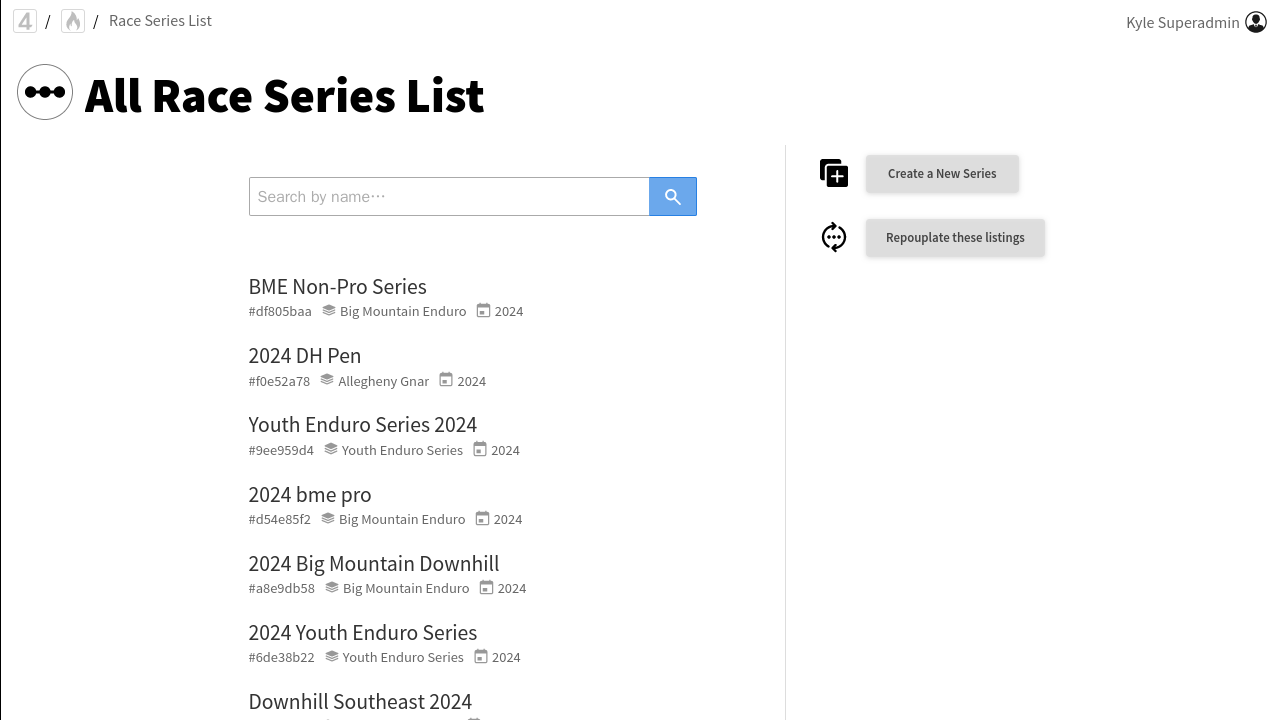Click the calendar icon under 2024 DH Pen

[x=446, y=380]
